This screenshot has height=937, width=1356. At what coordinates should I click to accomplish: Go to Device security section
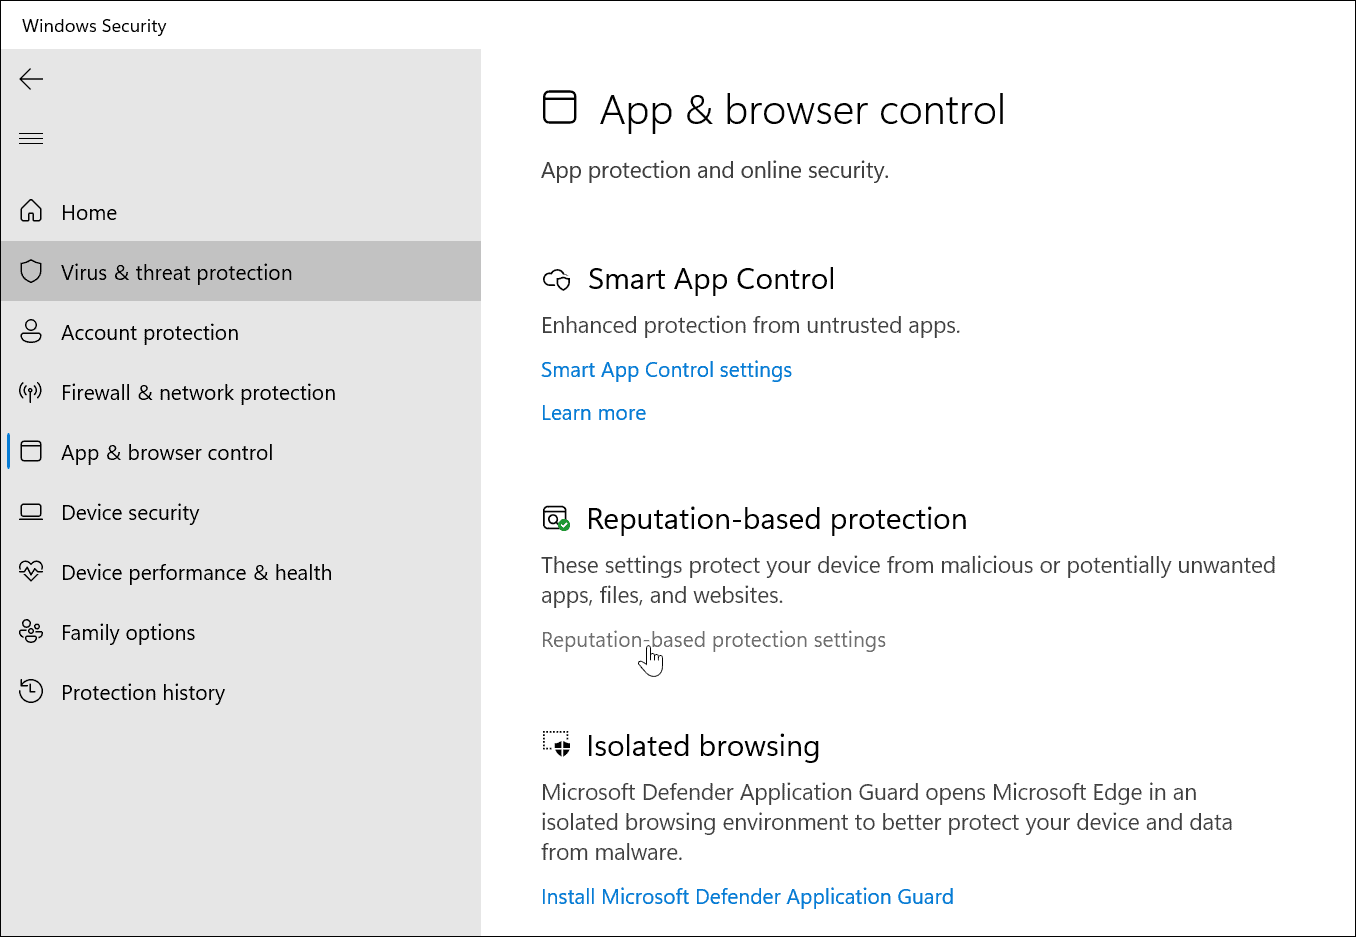point(130,513)
